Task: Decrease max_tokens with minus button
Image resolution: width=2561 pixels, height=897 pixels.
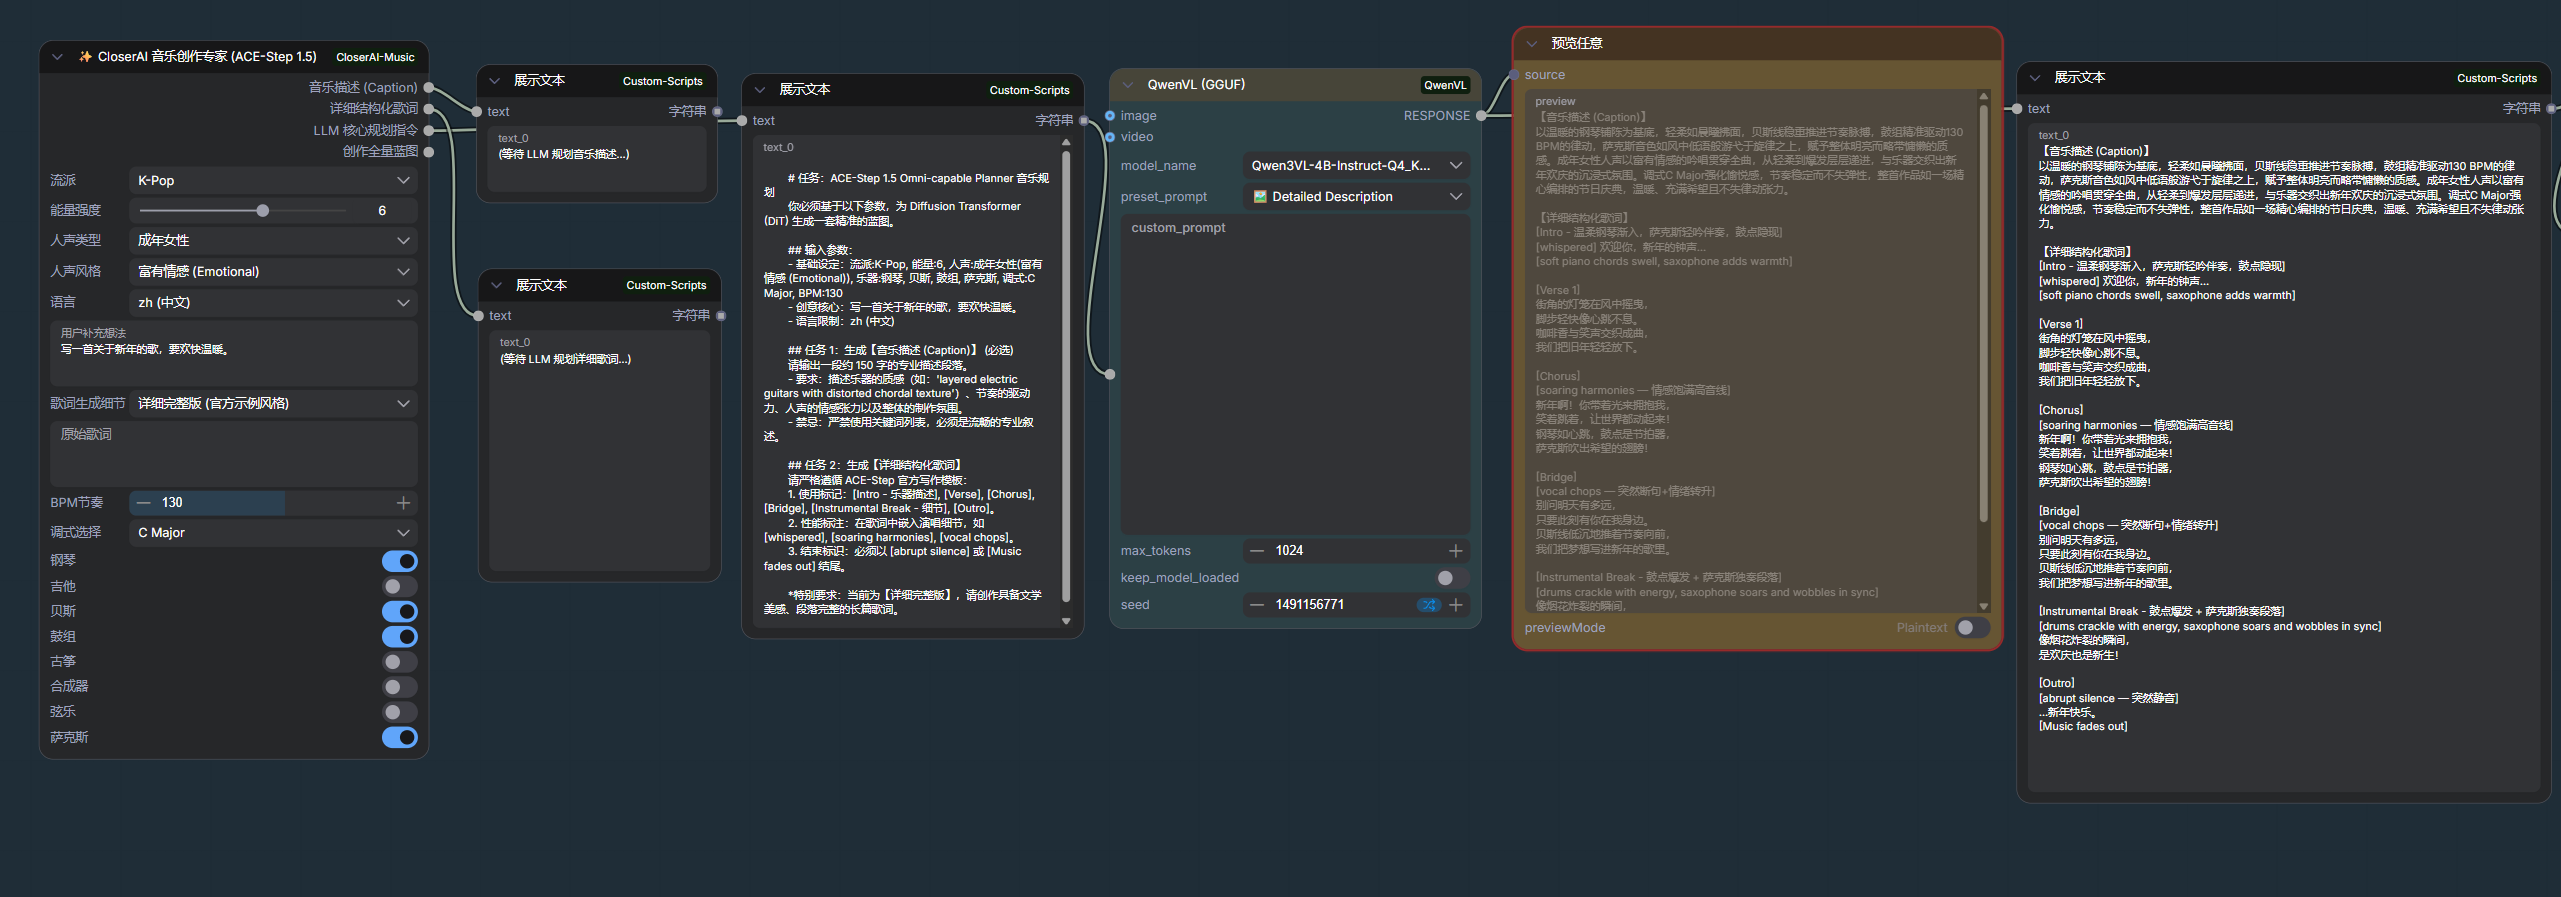Action: pos(1257,551)
